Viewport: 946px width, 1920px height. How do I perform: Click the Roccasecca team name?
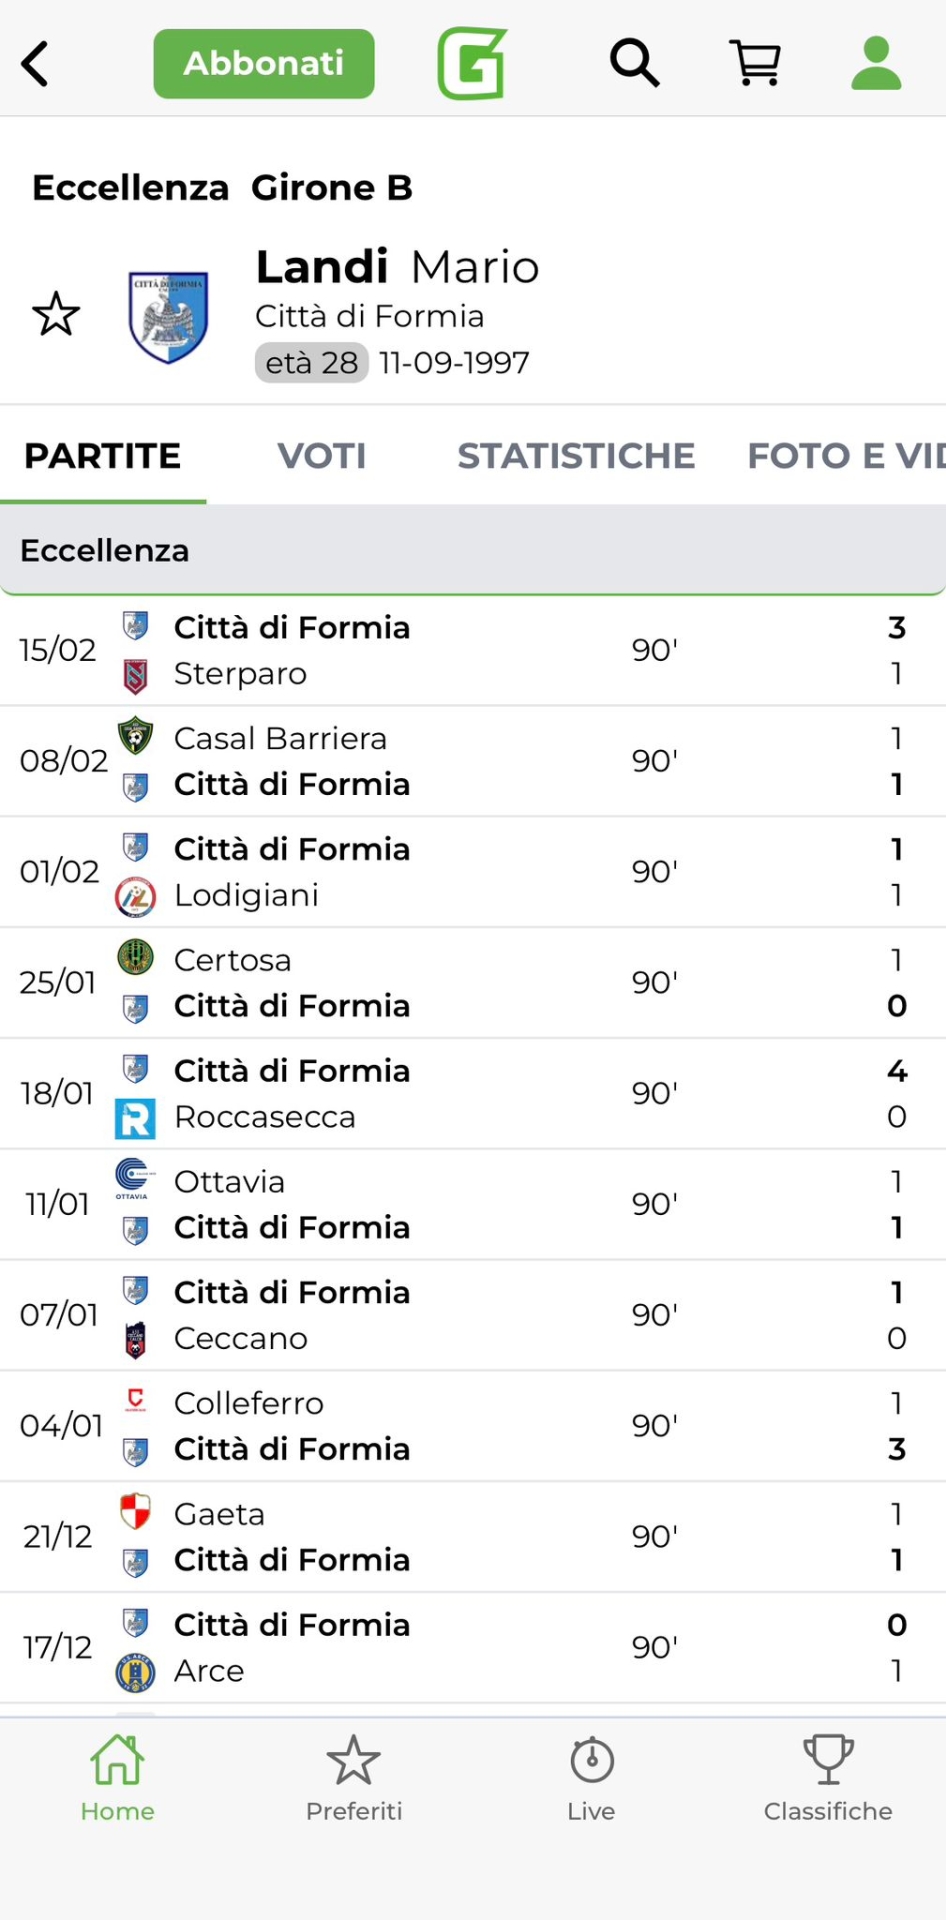(x=264, y=1117)
